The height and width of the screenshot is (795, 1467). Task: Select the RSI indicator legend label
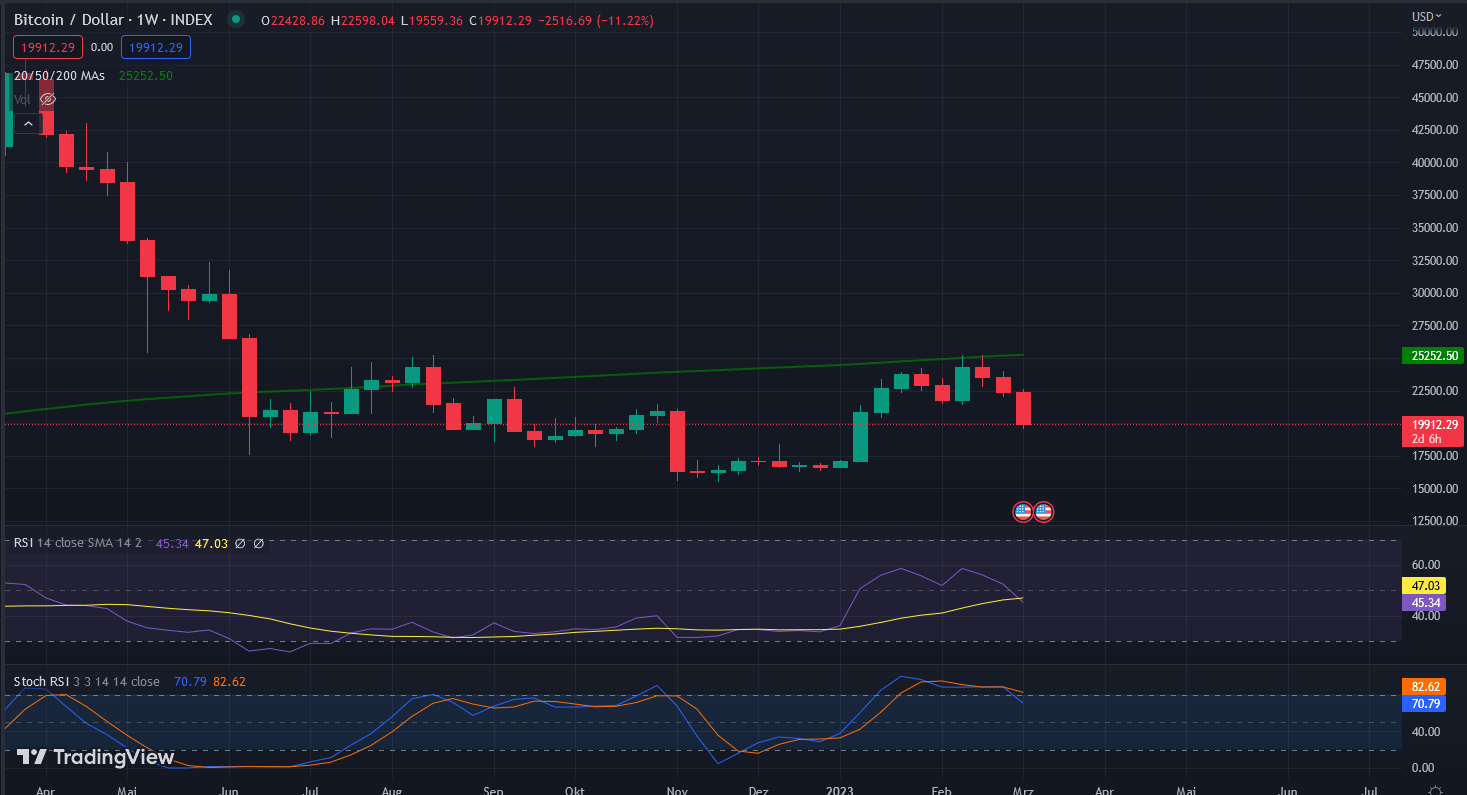click(x=23, y=543)
